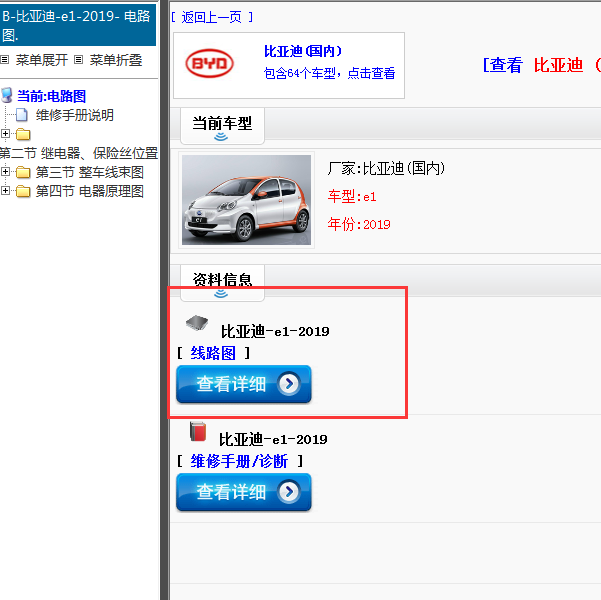This screenshot has width=601, height=600.
Task: Select 当前:电路图 root tree item
Action: (x=51, y=96)
